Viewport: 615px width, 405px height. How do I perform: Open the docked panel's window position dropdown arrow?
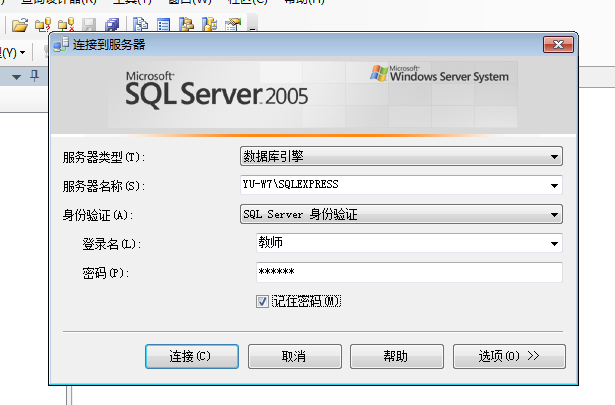point(16,77)
